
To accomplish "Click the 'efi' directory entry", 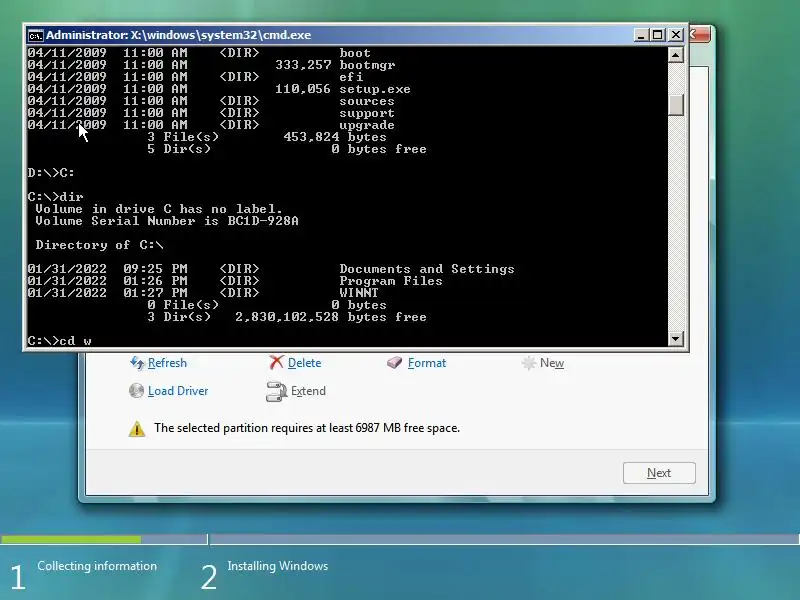I will [352, 77].
